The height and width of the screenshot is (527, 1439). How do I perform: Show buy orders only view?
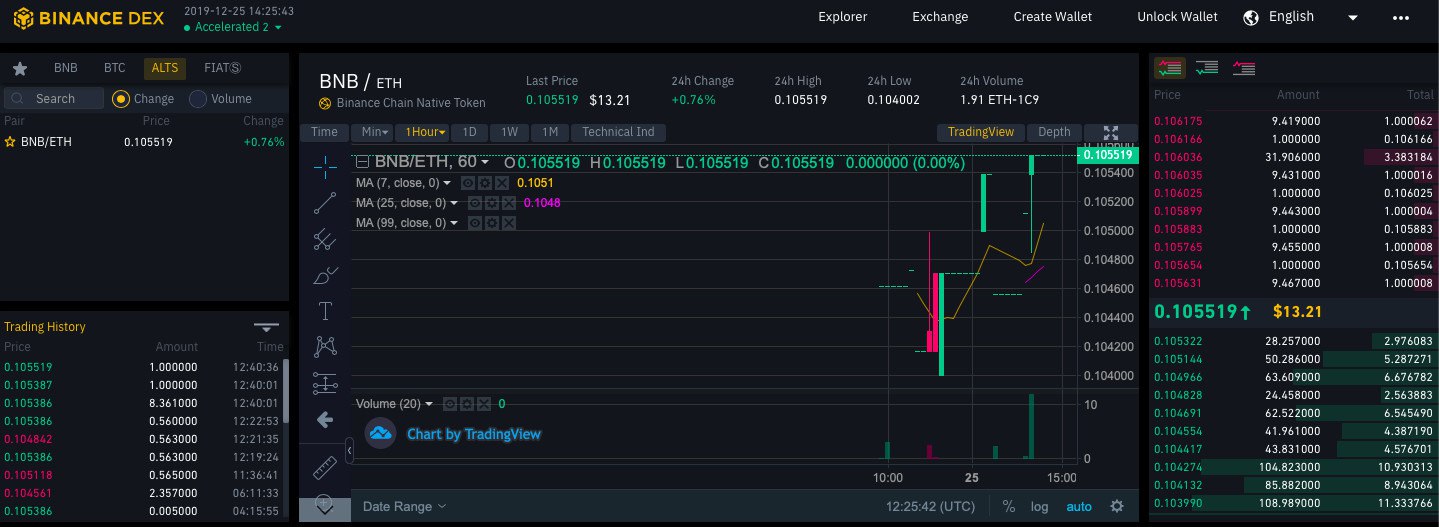1207,68
